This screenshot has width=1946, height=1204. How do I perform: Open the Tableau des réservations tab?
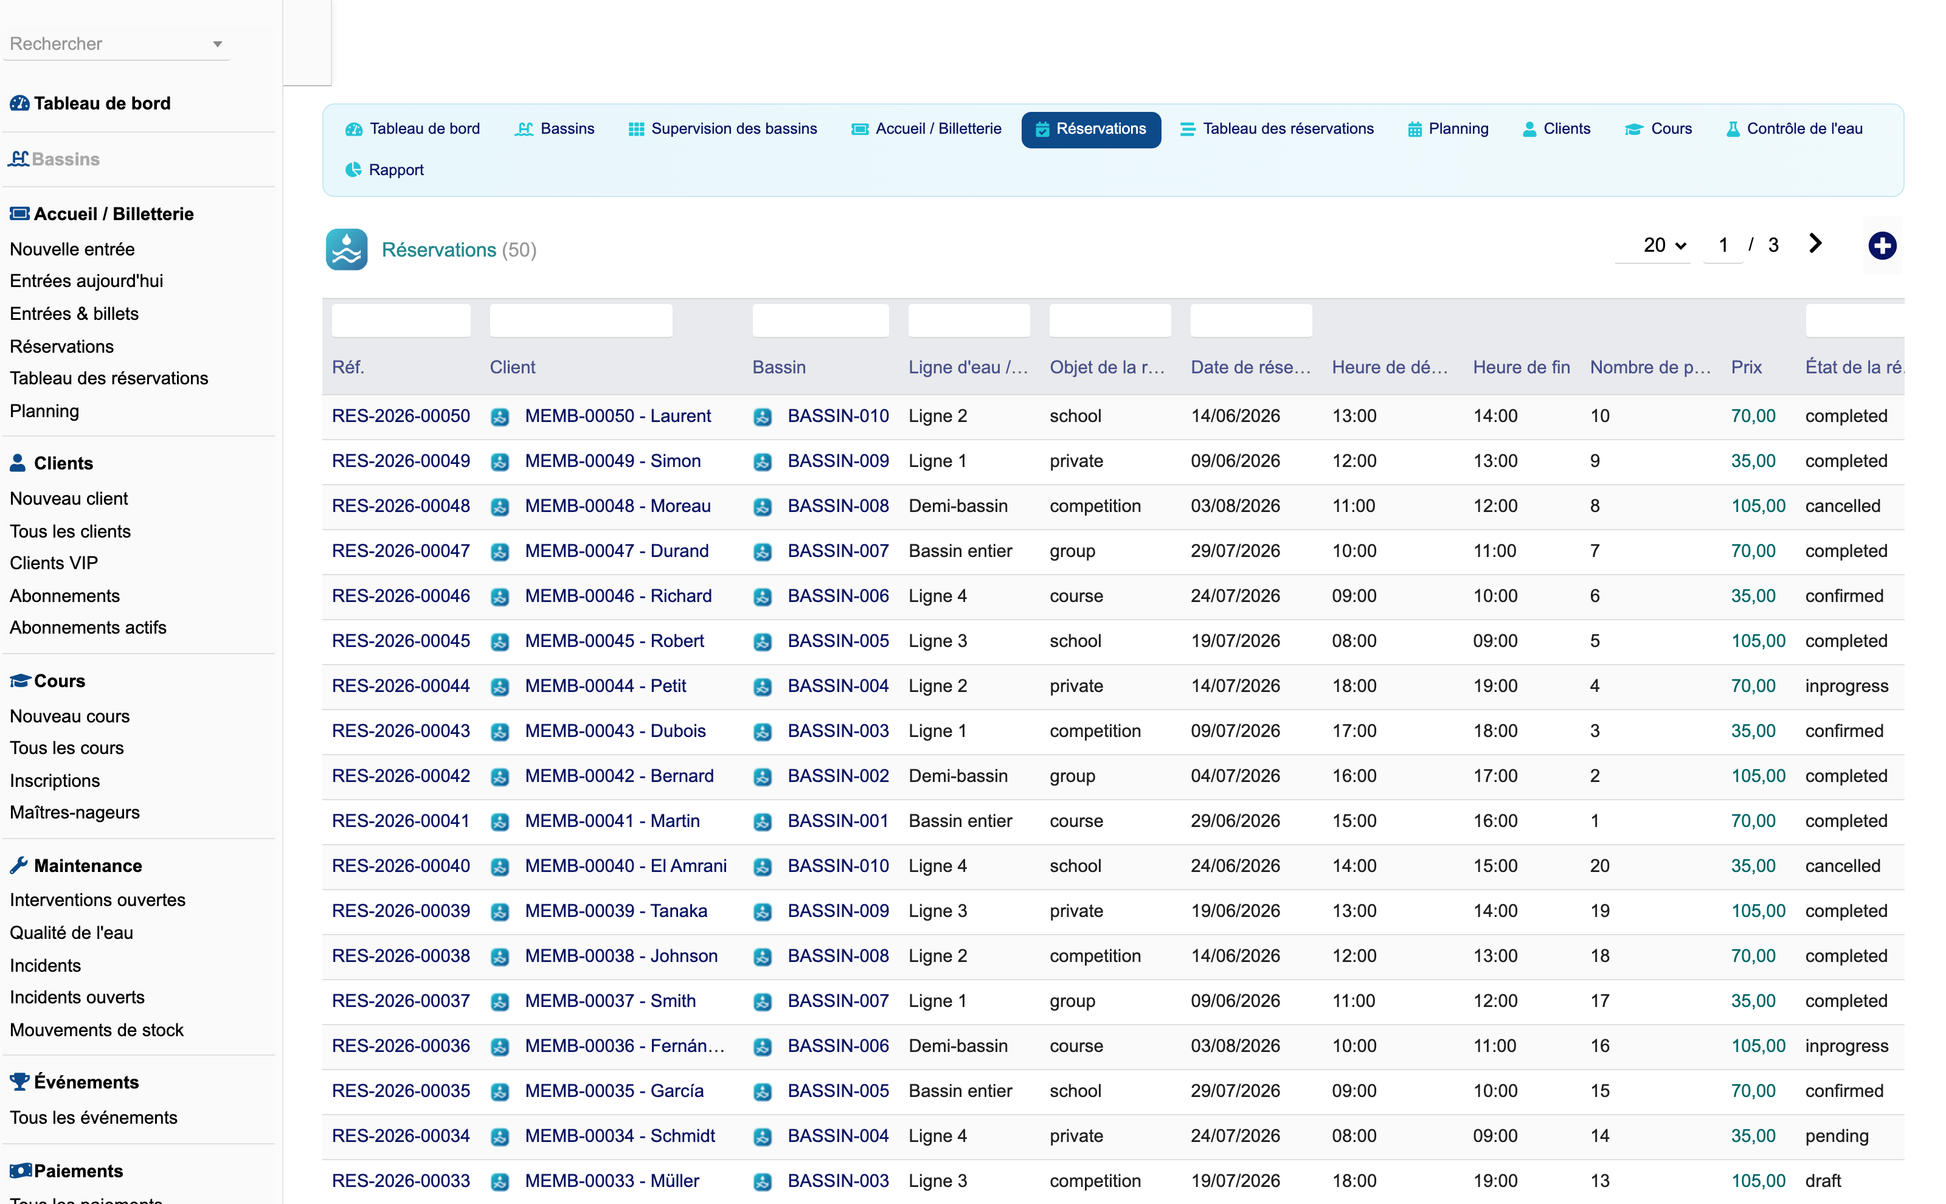click(x=1277, y=129)
